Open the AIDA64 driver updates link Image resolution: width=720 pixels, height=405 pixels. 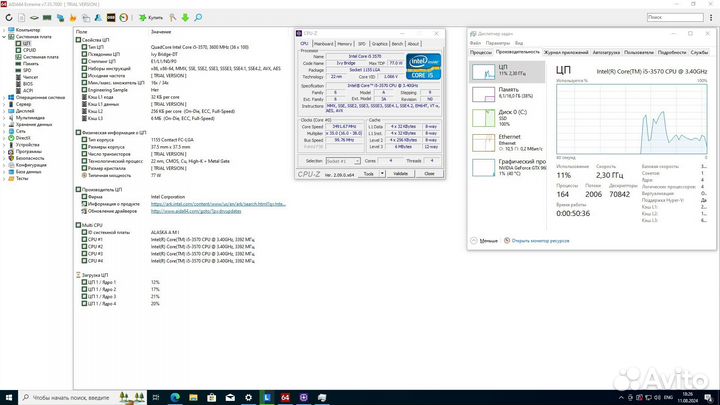(x=196, y=211)
